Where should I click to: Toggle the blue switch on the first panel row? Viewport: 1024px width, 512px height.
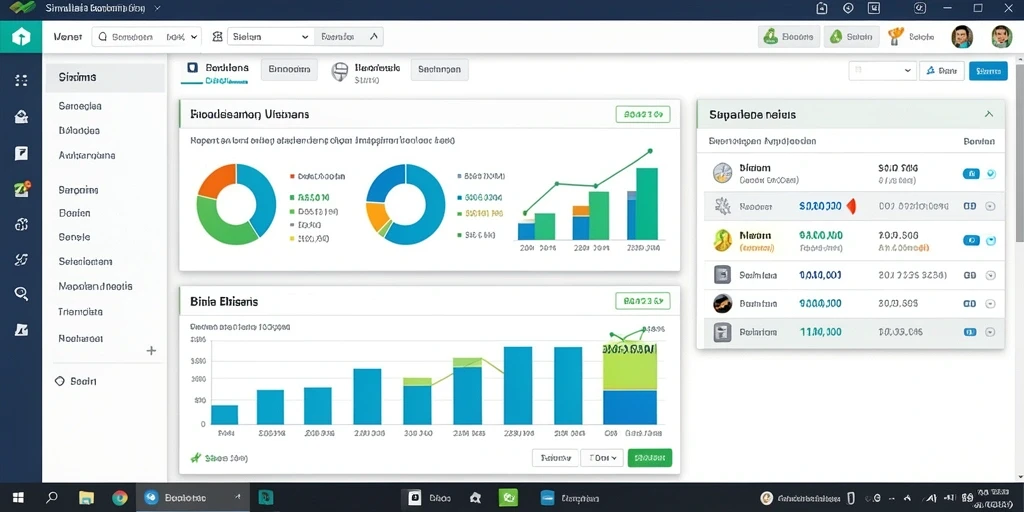pyautogui.click(x=971, y=174)
